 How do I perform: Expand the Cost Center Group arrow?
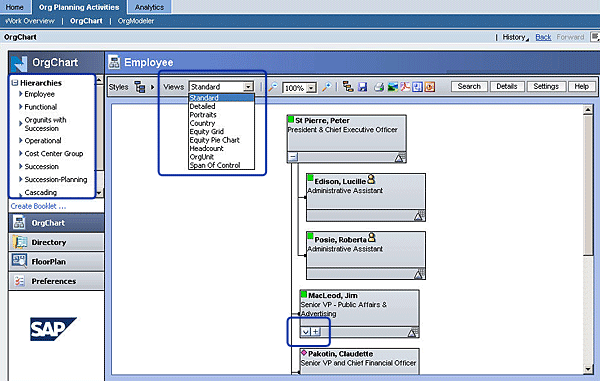(21, 153)
